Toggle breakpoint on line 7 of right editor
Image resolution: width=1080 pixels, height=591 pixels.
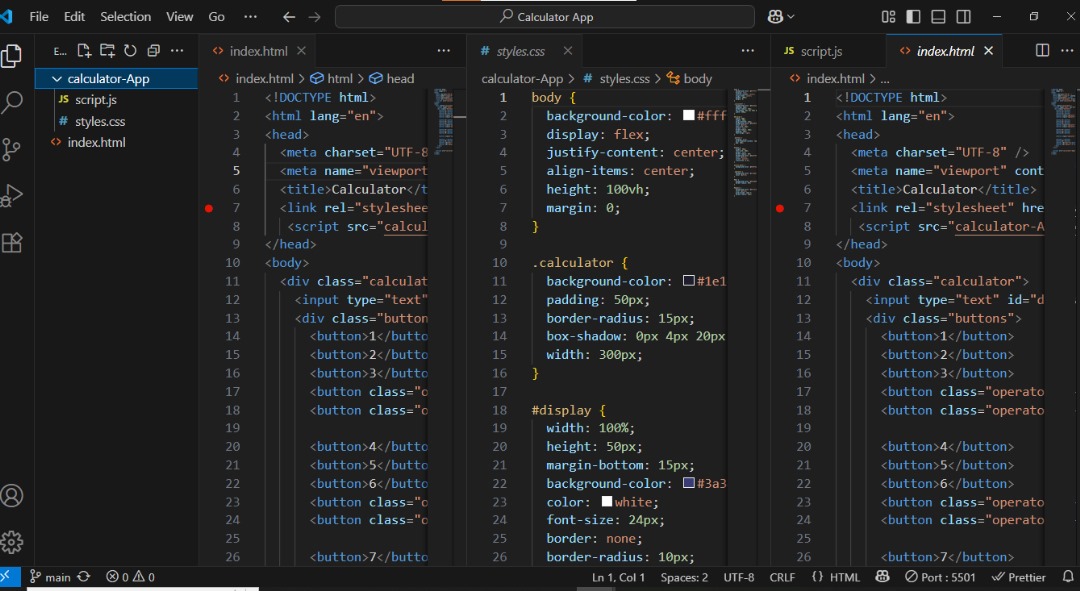[780, 208]
